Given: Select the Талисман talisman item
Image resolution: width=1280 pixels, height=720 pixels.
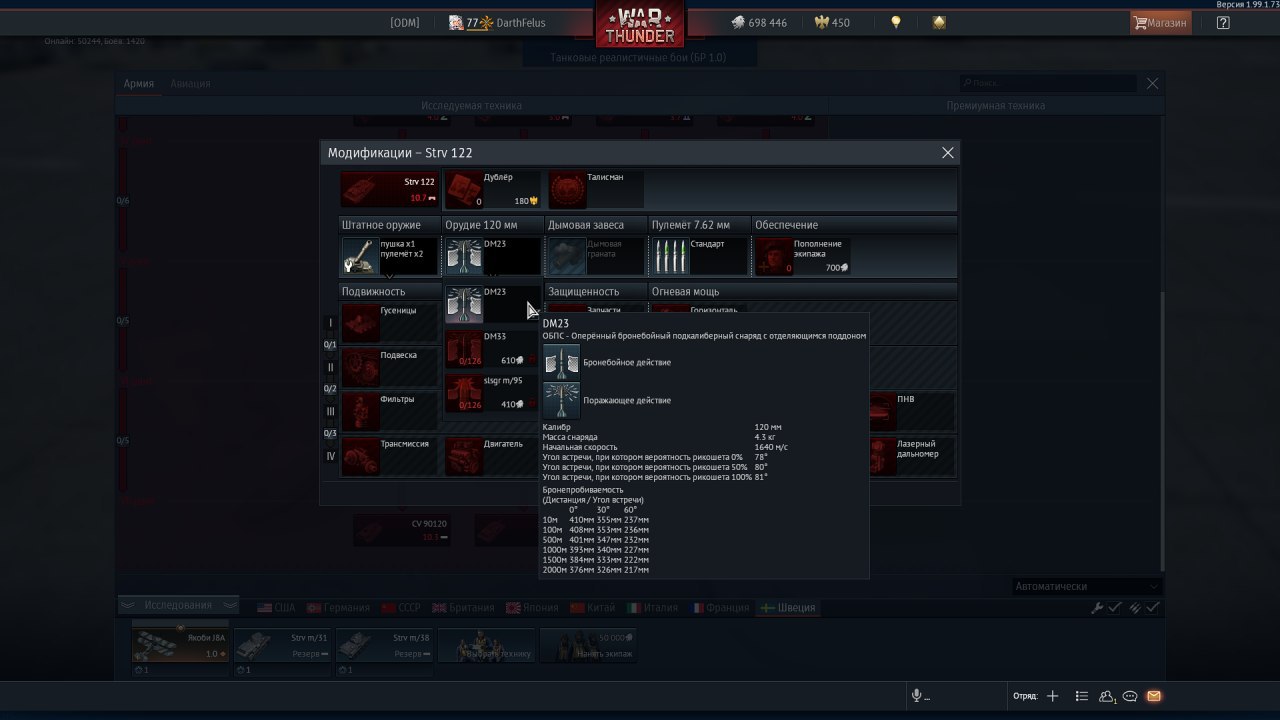Looking at the screenshot, I should (597, 190).
